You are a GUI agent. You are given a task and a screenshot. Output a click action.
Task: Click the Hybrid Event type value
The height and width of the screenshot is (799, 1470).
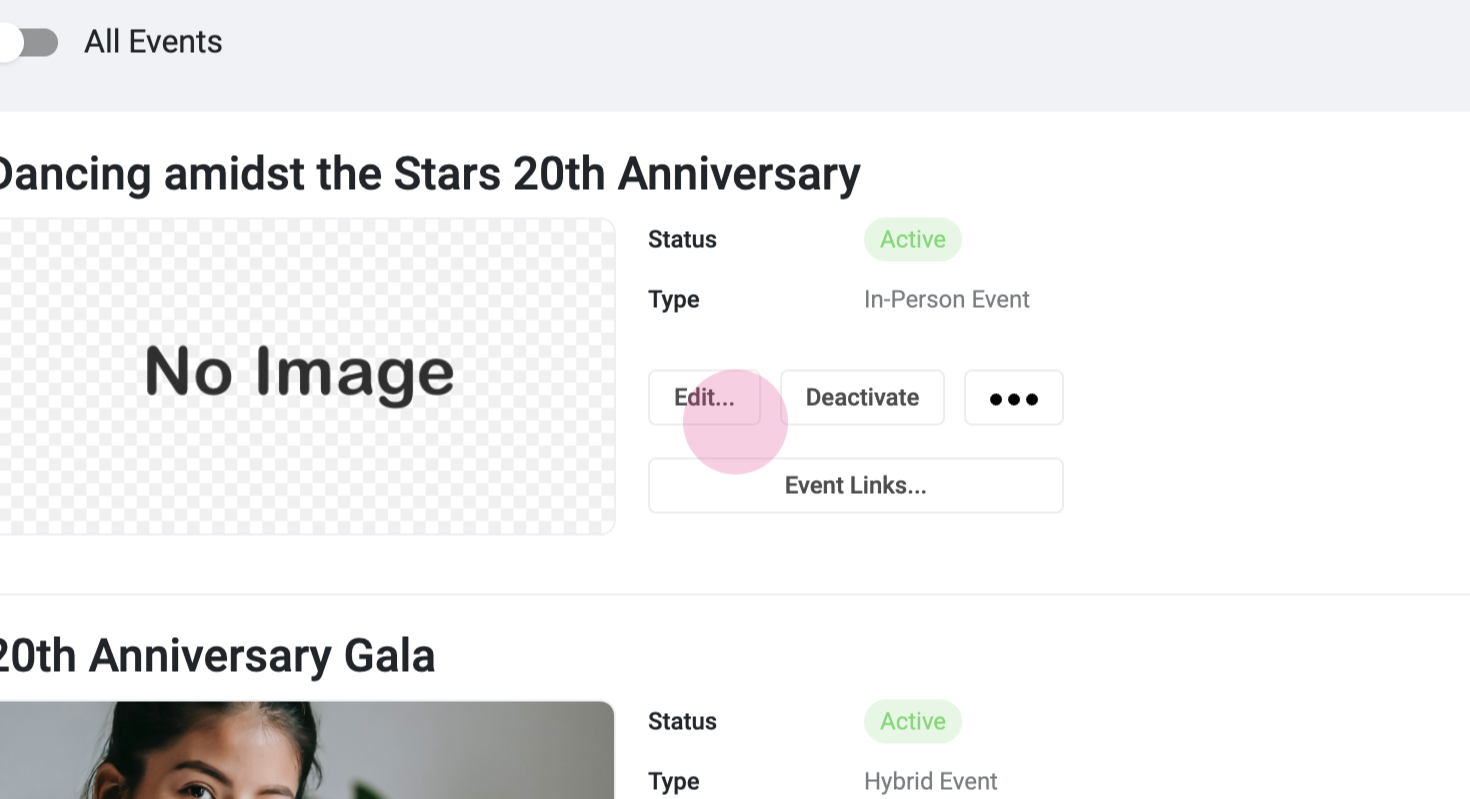(930, 782)
